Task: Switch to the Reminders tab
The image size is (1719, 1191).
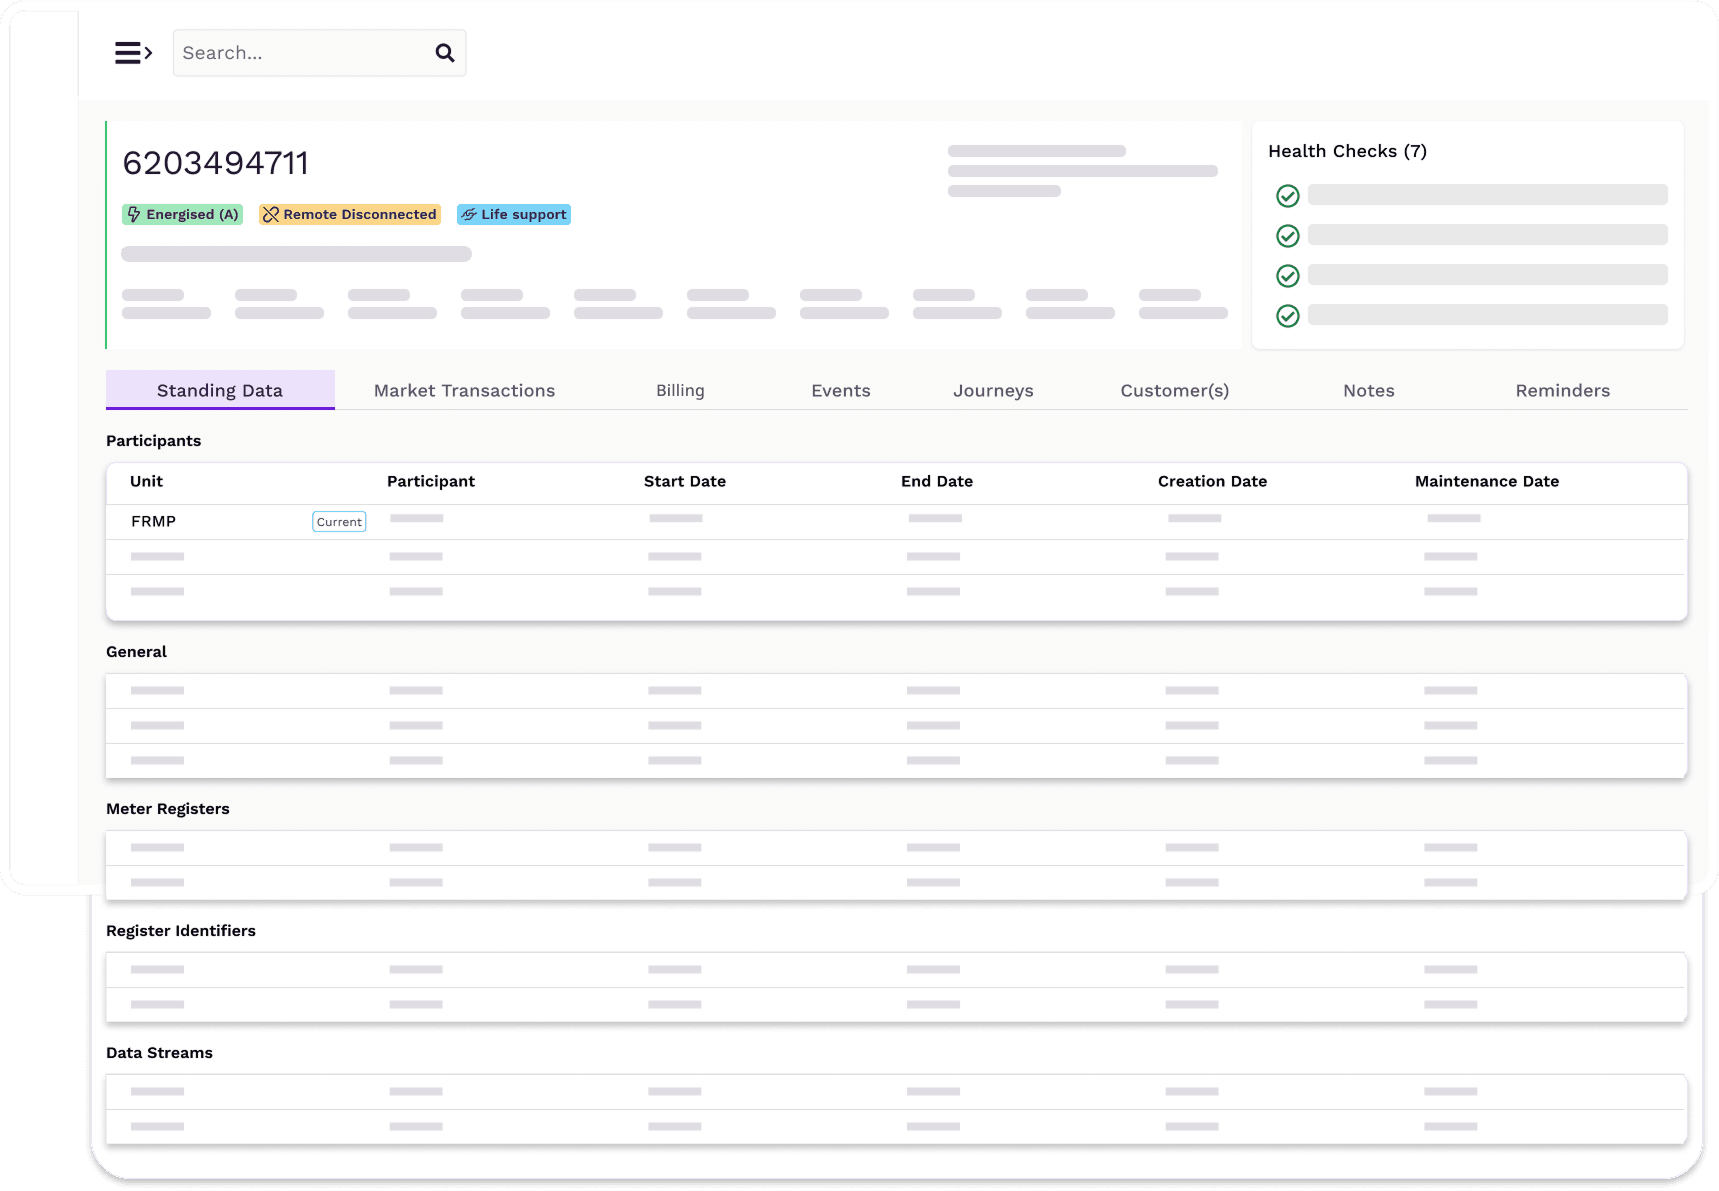Action: point(1562,390)
